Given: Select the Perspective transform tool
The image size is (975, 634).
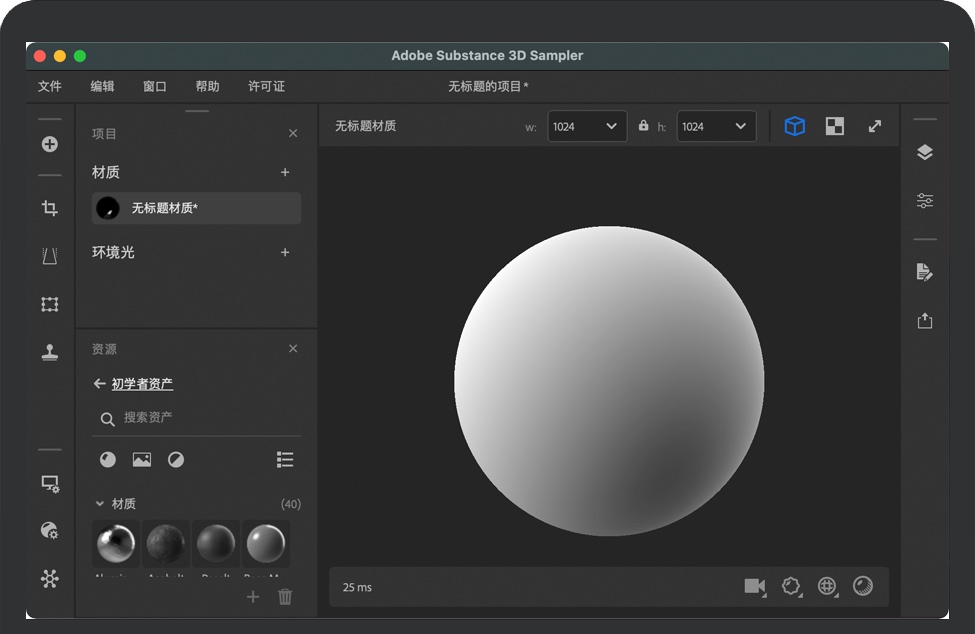Looking at the screenshot, I should click(x=49, y=256).
